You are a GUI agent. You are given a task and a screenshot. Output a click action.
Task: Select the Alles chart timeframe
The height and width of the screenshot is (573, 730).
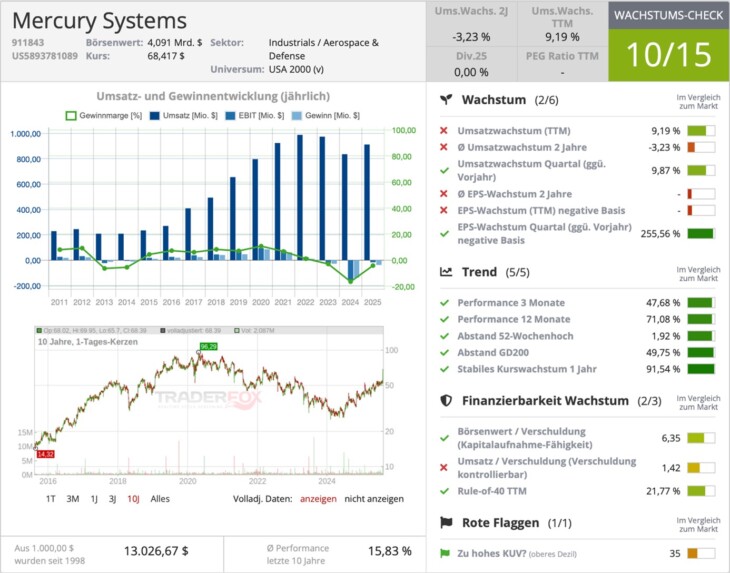click(160, 499)
